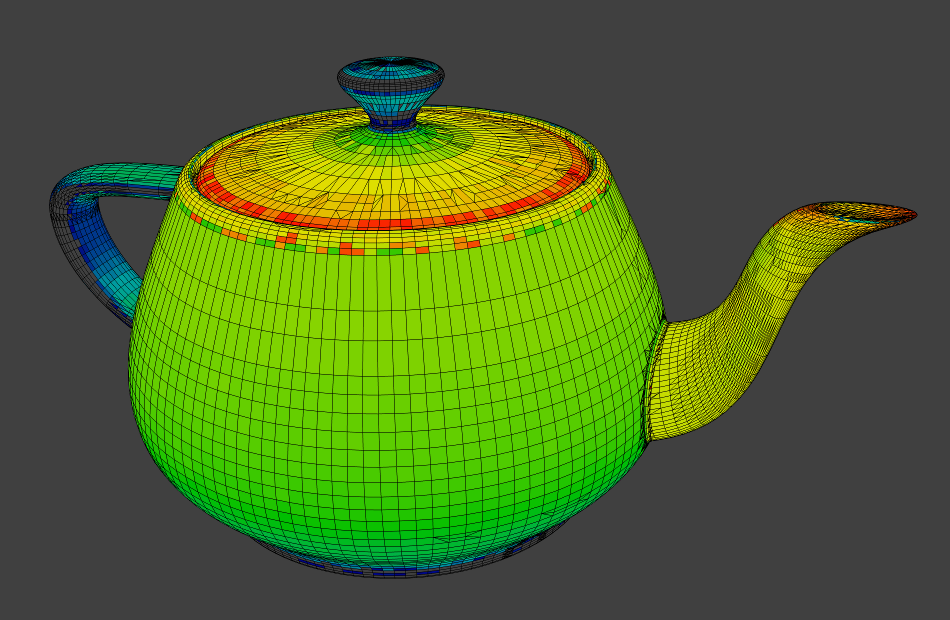Click where the handle meets the body

point(180,180)
